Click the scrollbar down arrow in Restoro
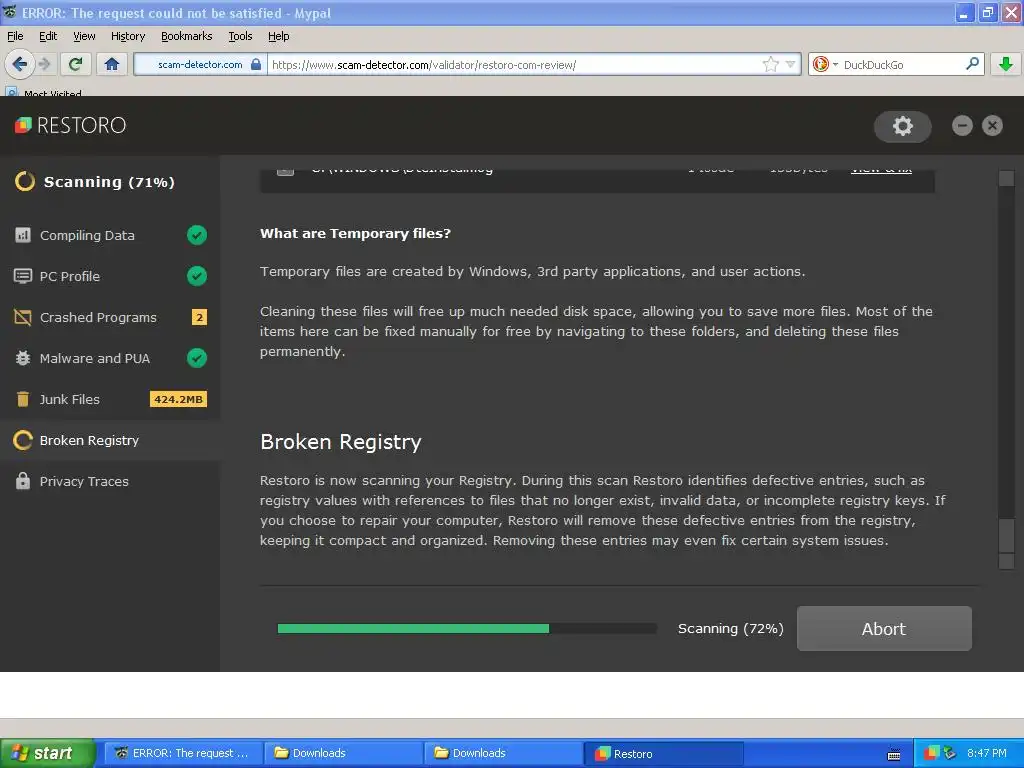1024x768 pixels. click(1006, 561)
